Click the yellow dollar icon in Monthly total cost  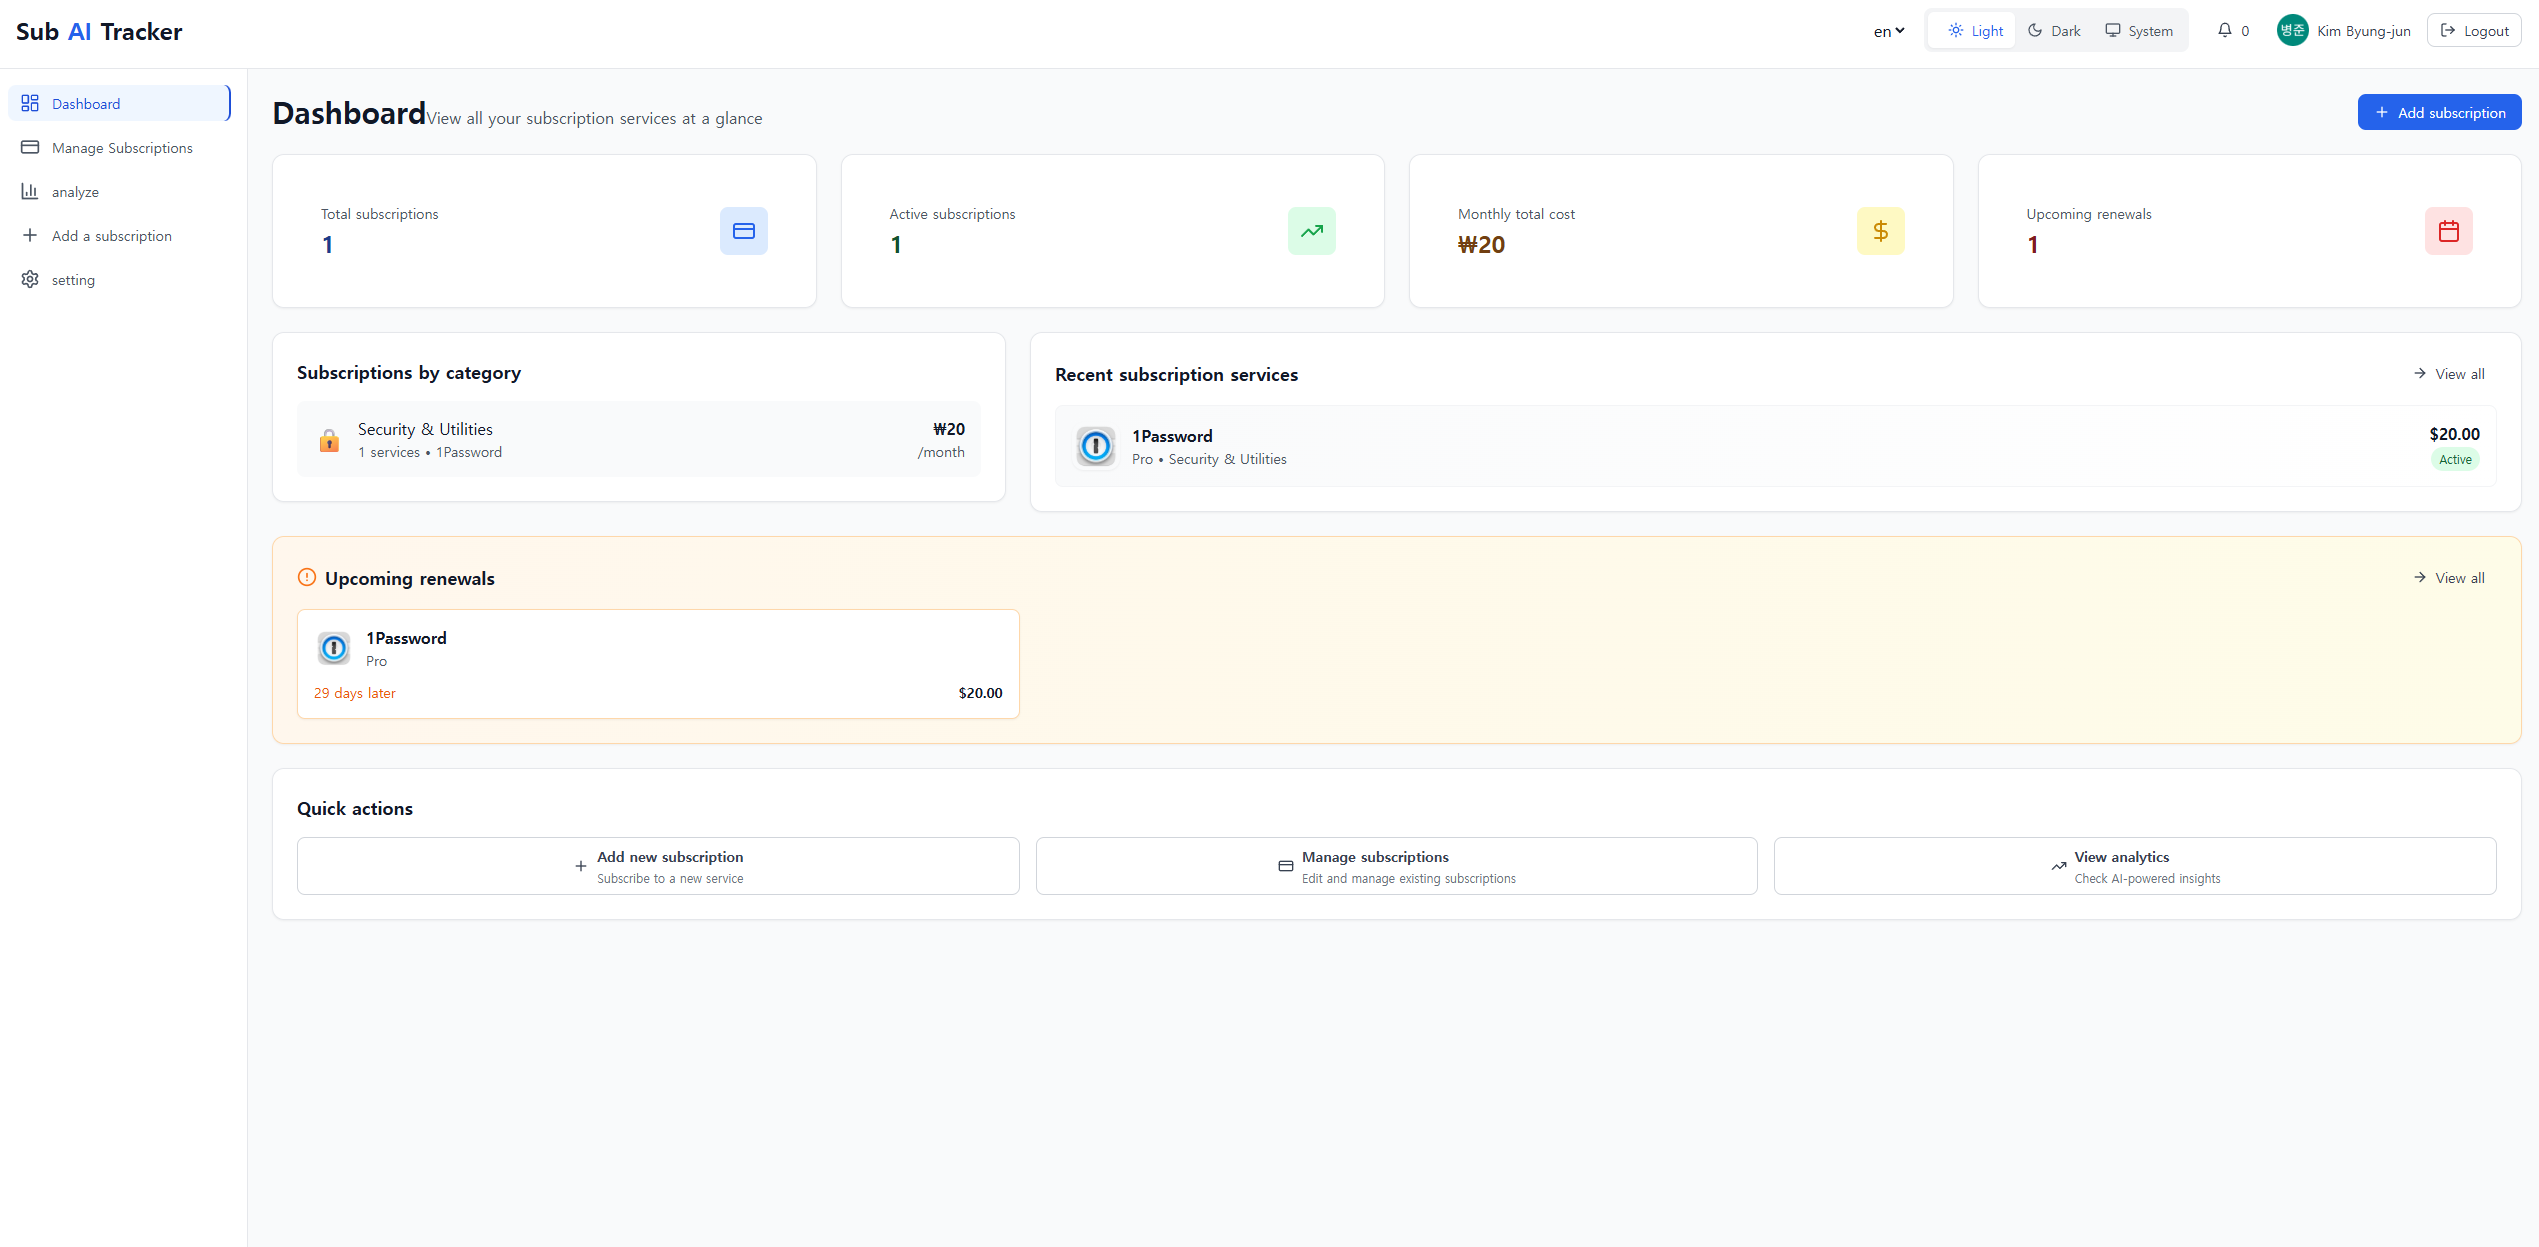click(1880, 231)
